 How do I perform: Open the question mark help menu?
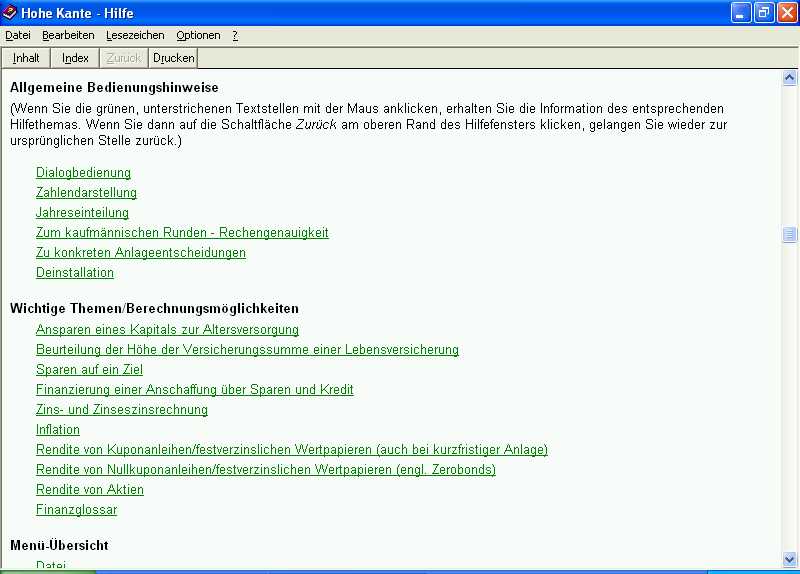[235, 35]
